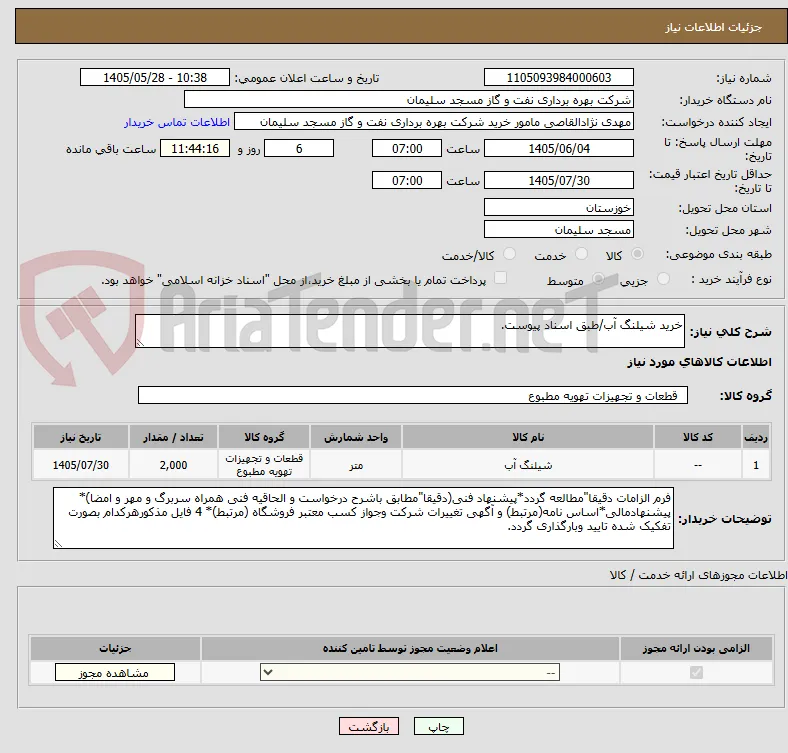Toggle the اسناد خزانه اسلامی payment checkbox
This screenshot has width=788, height=753.
(501, 278)
